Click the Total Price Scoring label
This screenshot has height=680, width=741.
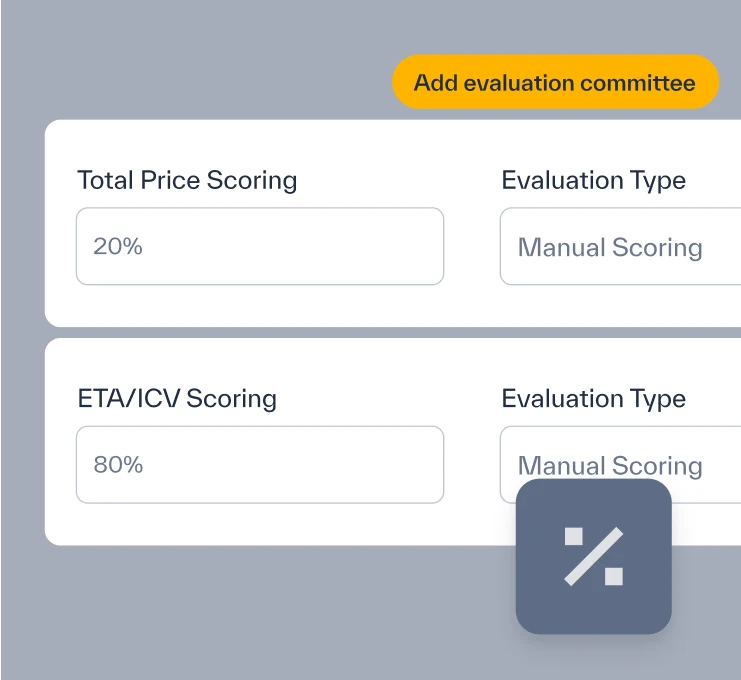(x=187, y=180)
